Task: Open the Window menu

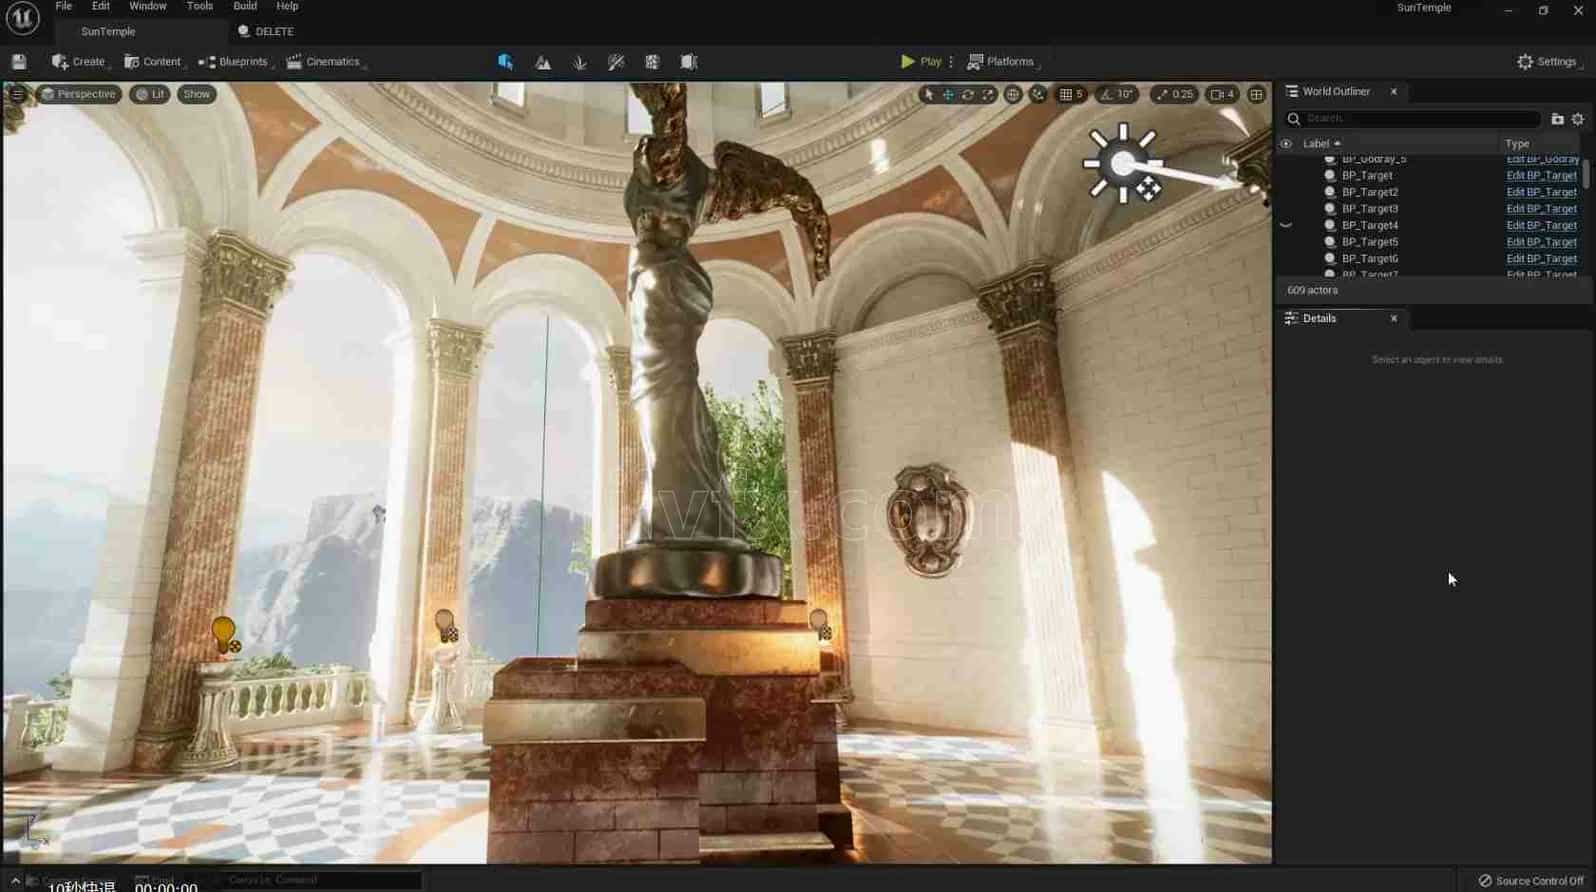Action: click(148, 6)
